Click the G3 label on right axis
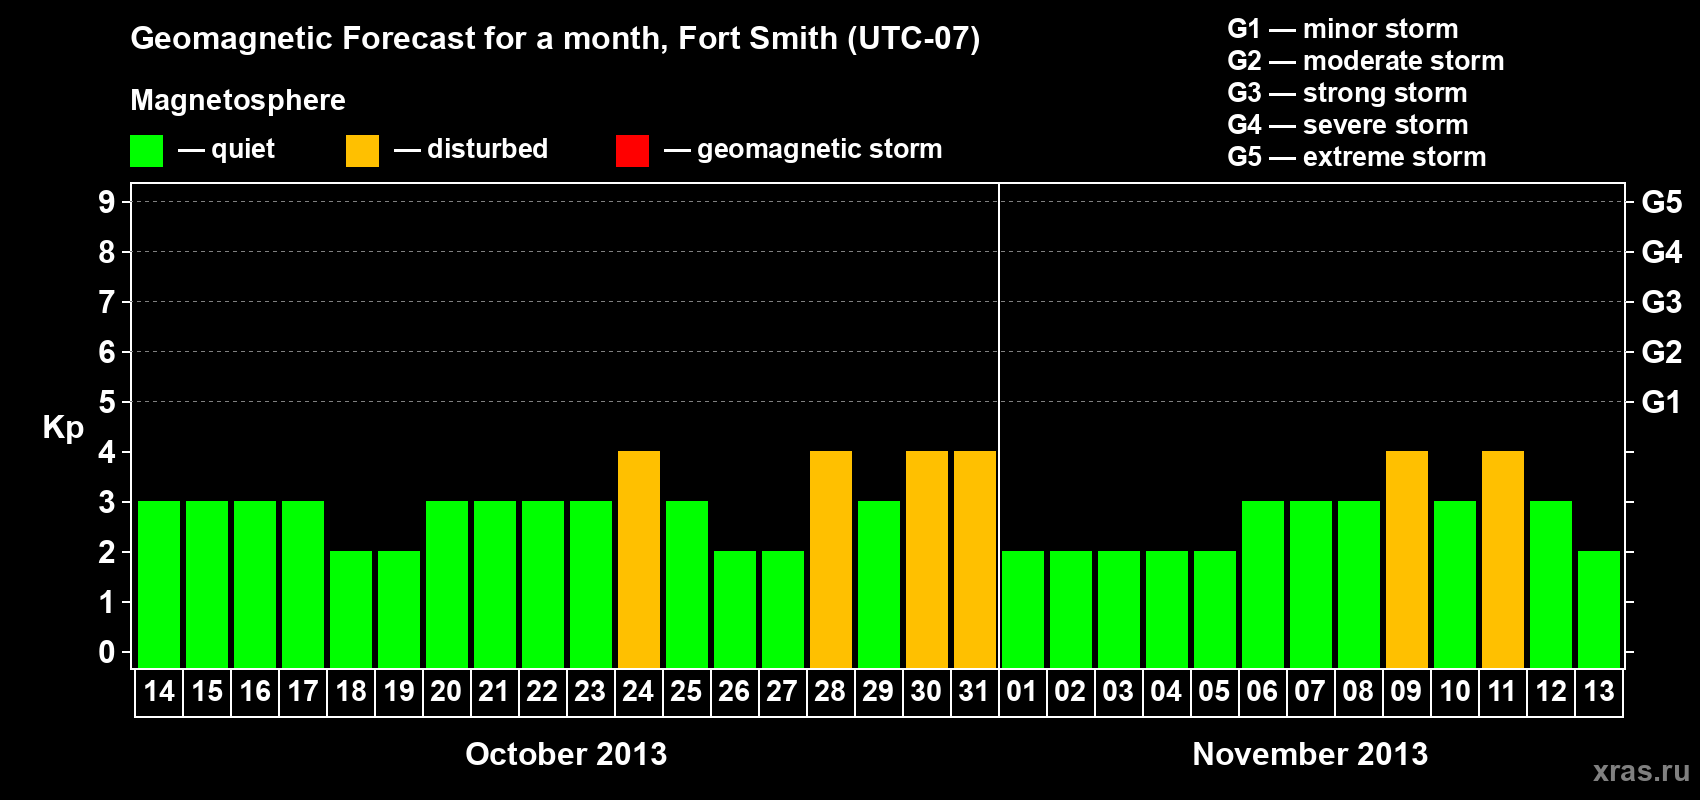Screen dimensions: 1700x800 pos(1661,302)
